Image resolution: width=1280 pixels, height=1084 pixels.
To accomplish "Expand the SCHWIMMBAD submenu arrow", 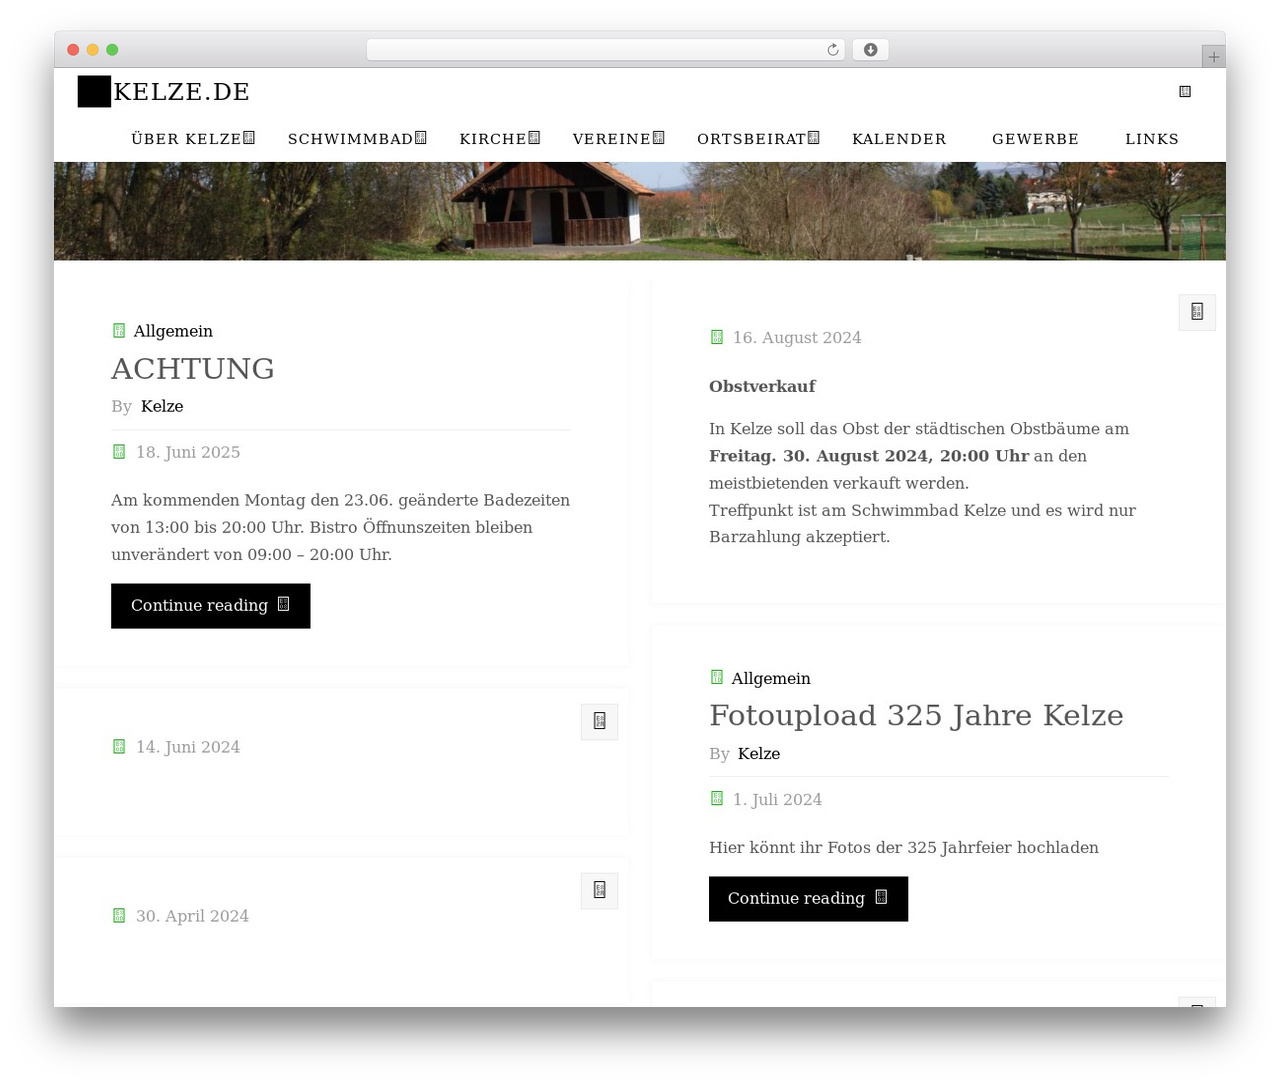I will point(421,138).
